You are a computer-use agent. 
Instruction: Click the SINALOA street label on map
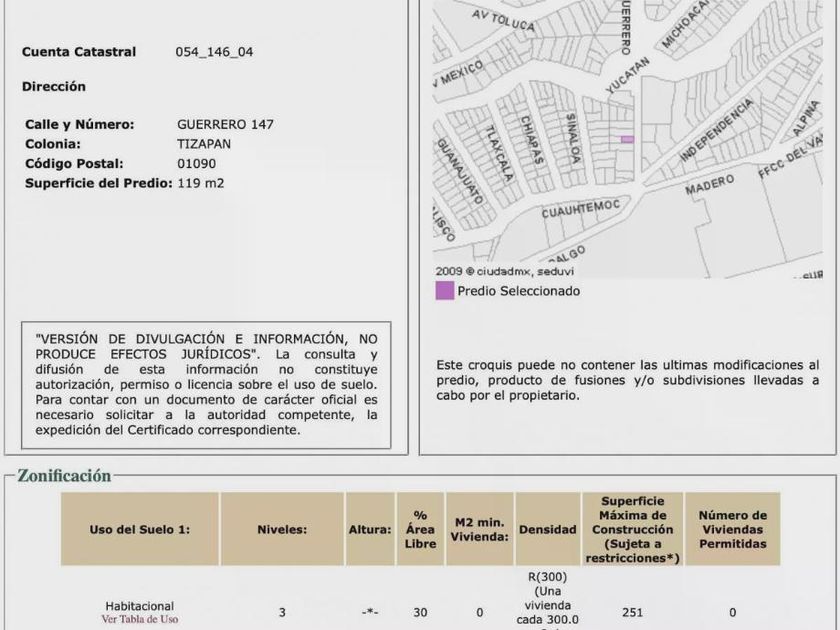(x=573, y=139)
